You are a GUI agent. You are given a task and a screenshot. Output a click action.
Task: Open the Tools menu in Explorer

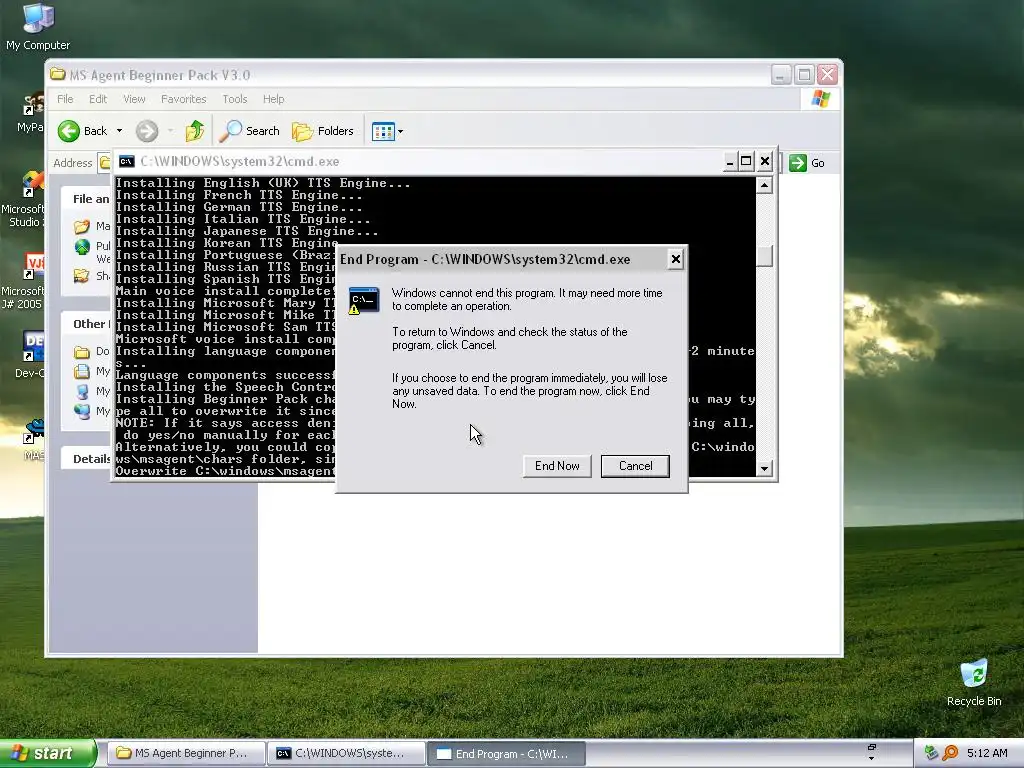coord(234,99)
